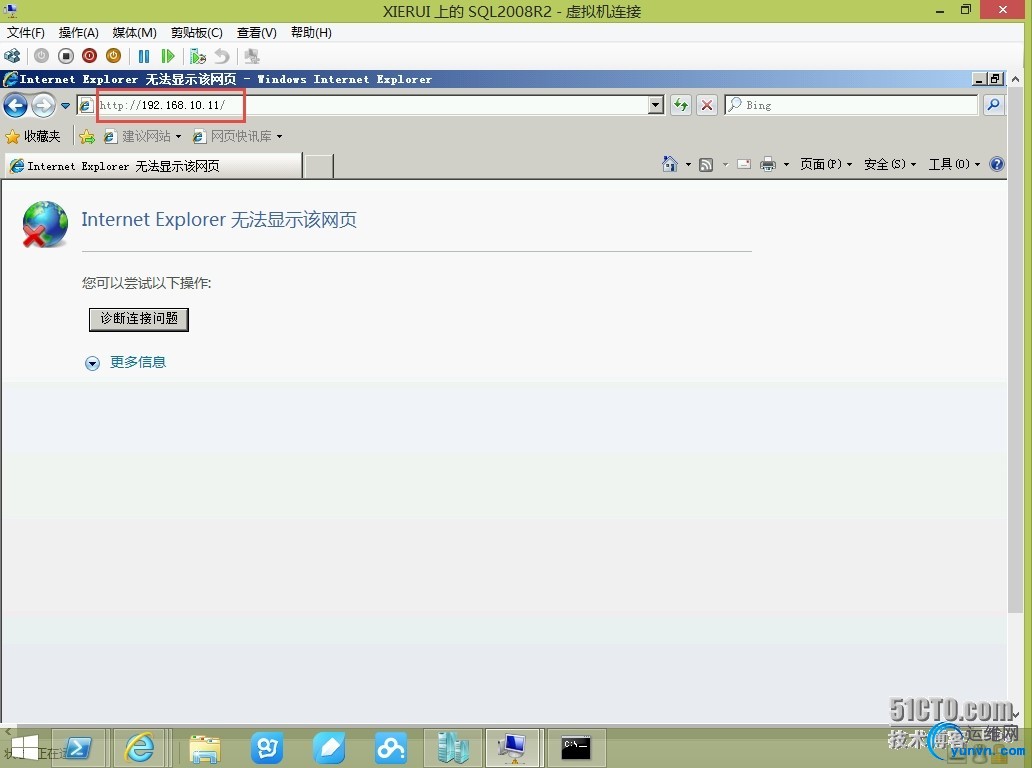Open the Baidu cloud taskbar icon

(x=390, y=748)
